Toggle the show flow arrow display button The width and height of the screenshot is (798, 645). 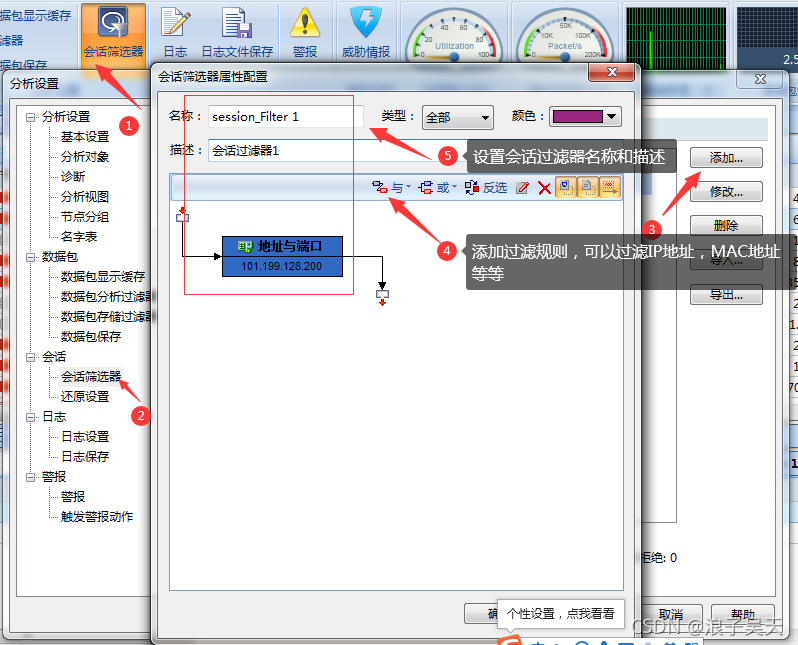tap(610, 187)
